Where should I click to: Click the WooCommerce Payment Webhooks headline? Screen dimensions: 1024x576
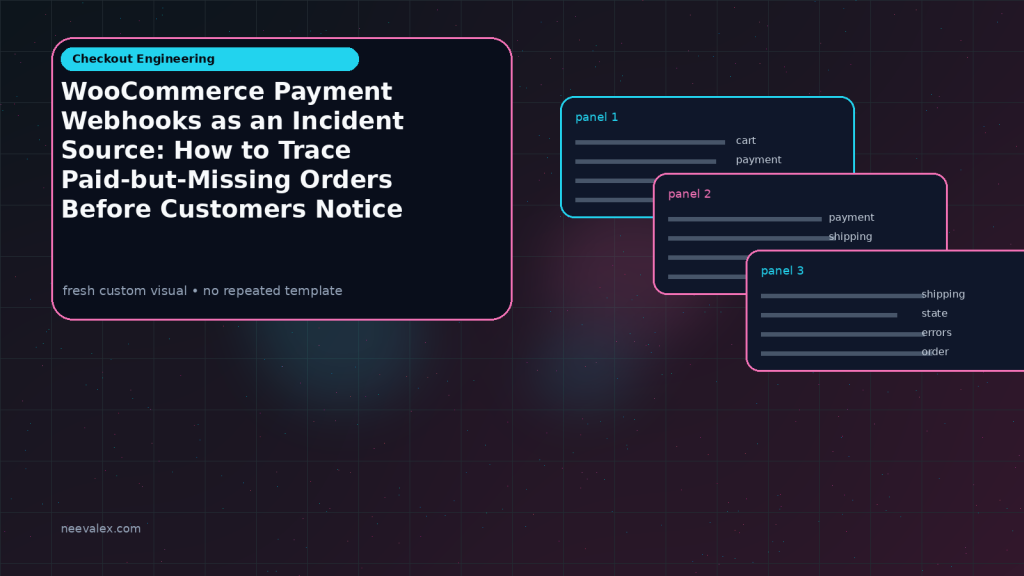coord(232,150)
